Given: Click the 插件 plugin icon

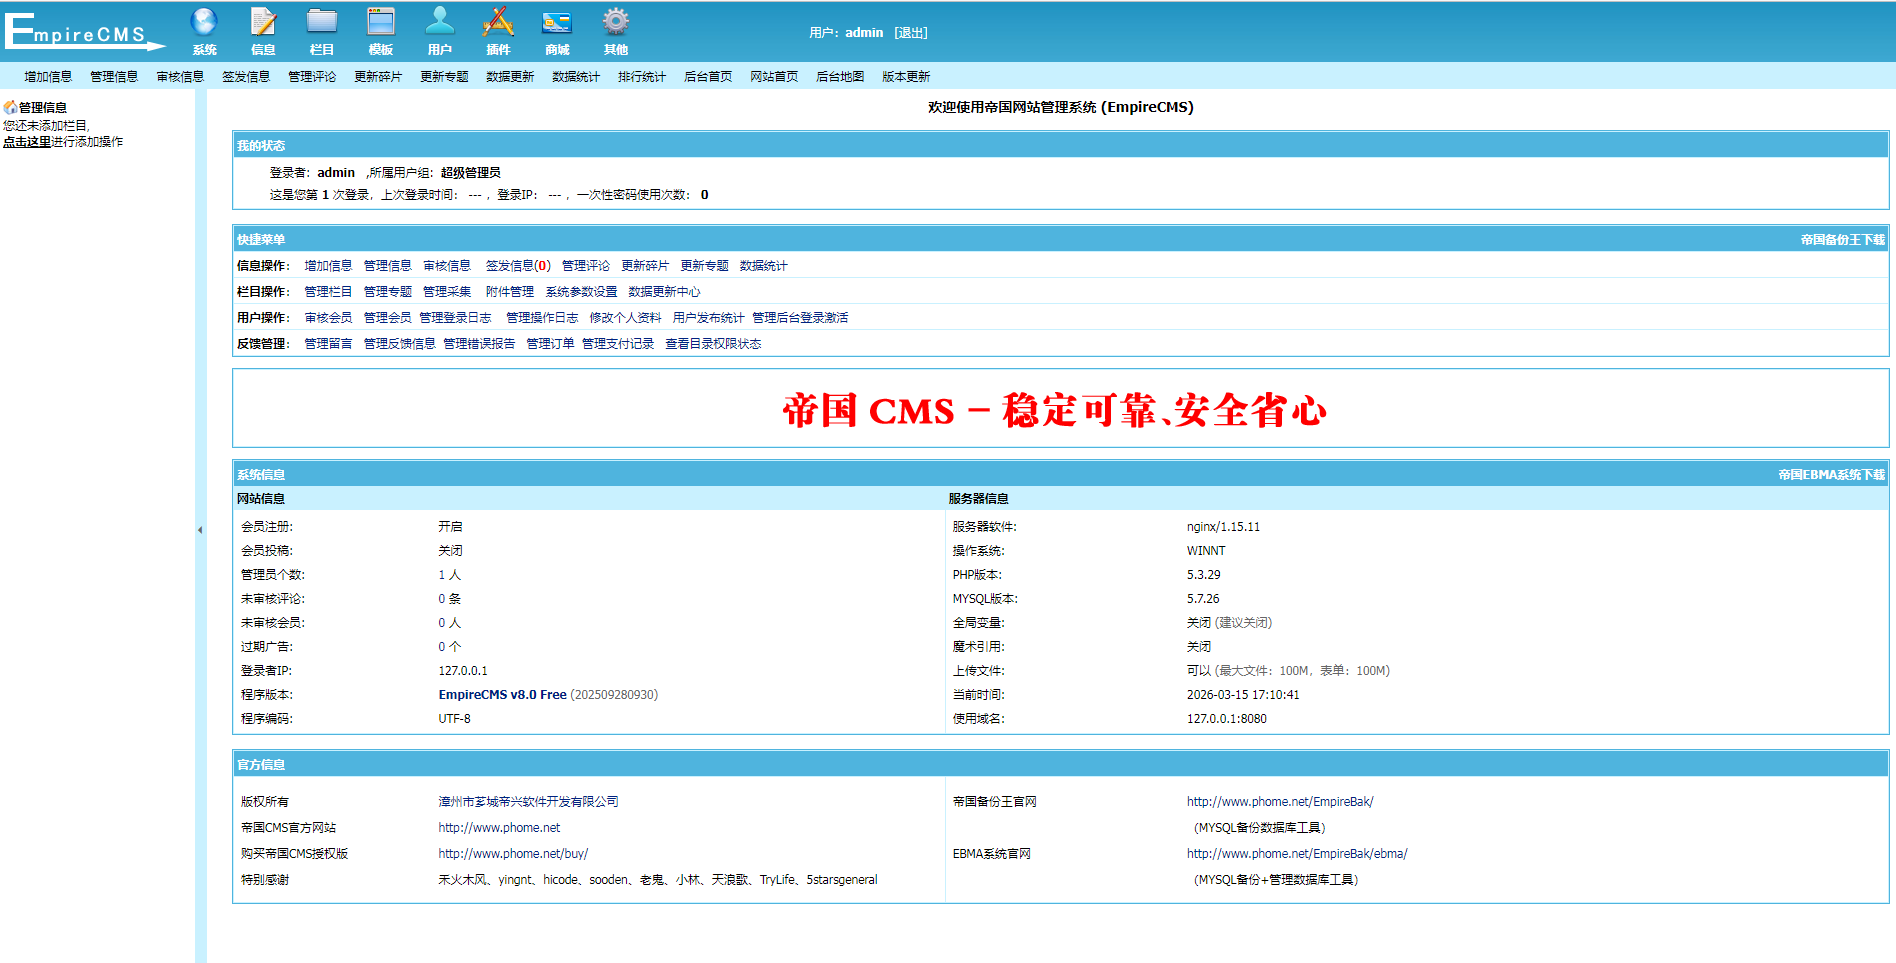Looking at the screenshot, I should point(498,23).
